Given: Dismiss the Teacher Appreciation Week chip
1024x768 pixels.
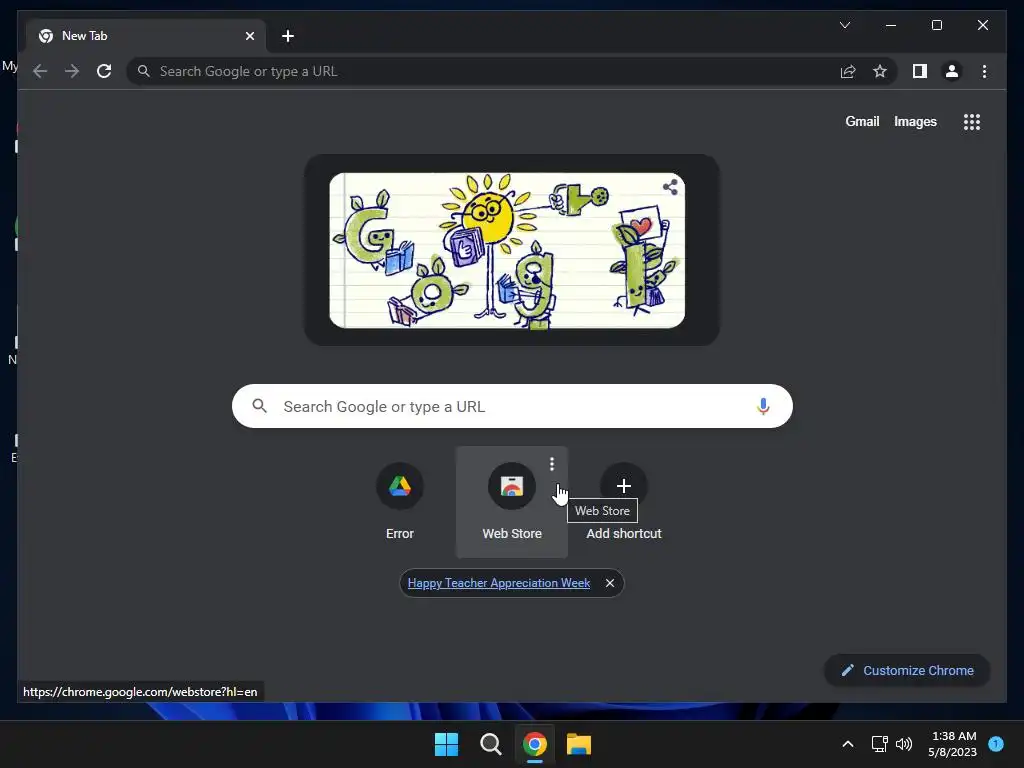Looking at the screenshot, I should click(609, 583).
